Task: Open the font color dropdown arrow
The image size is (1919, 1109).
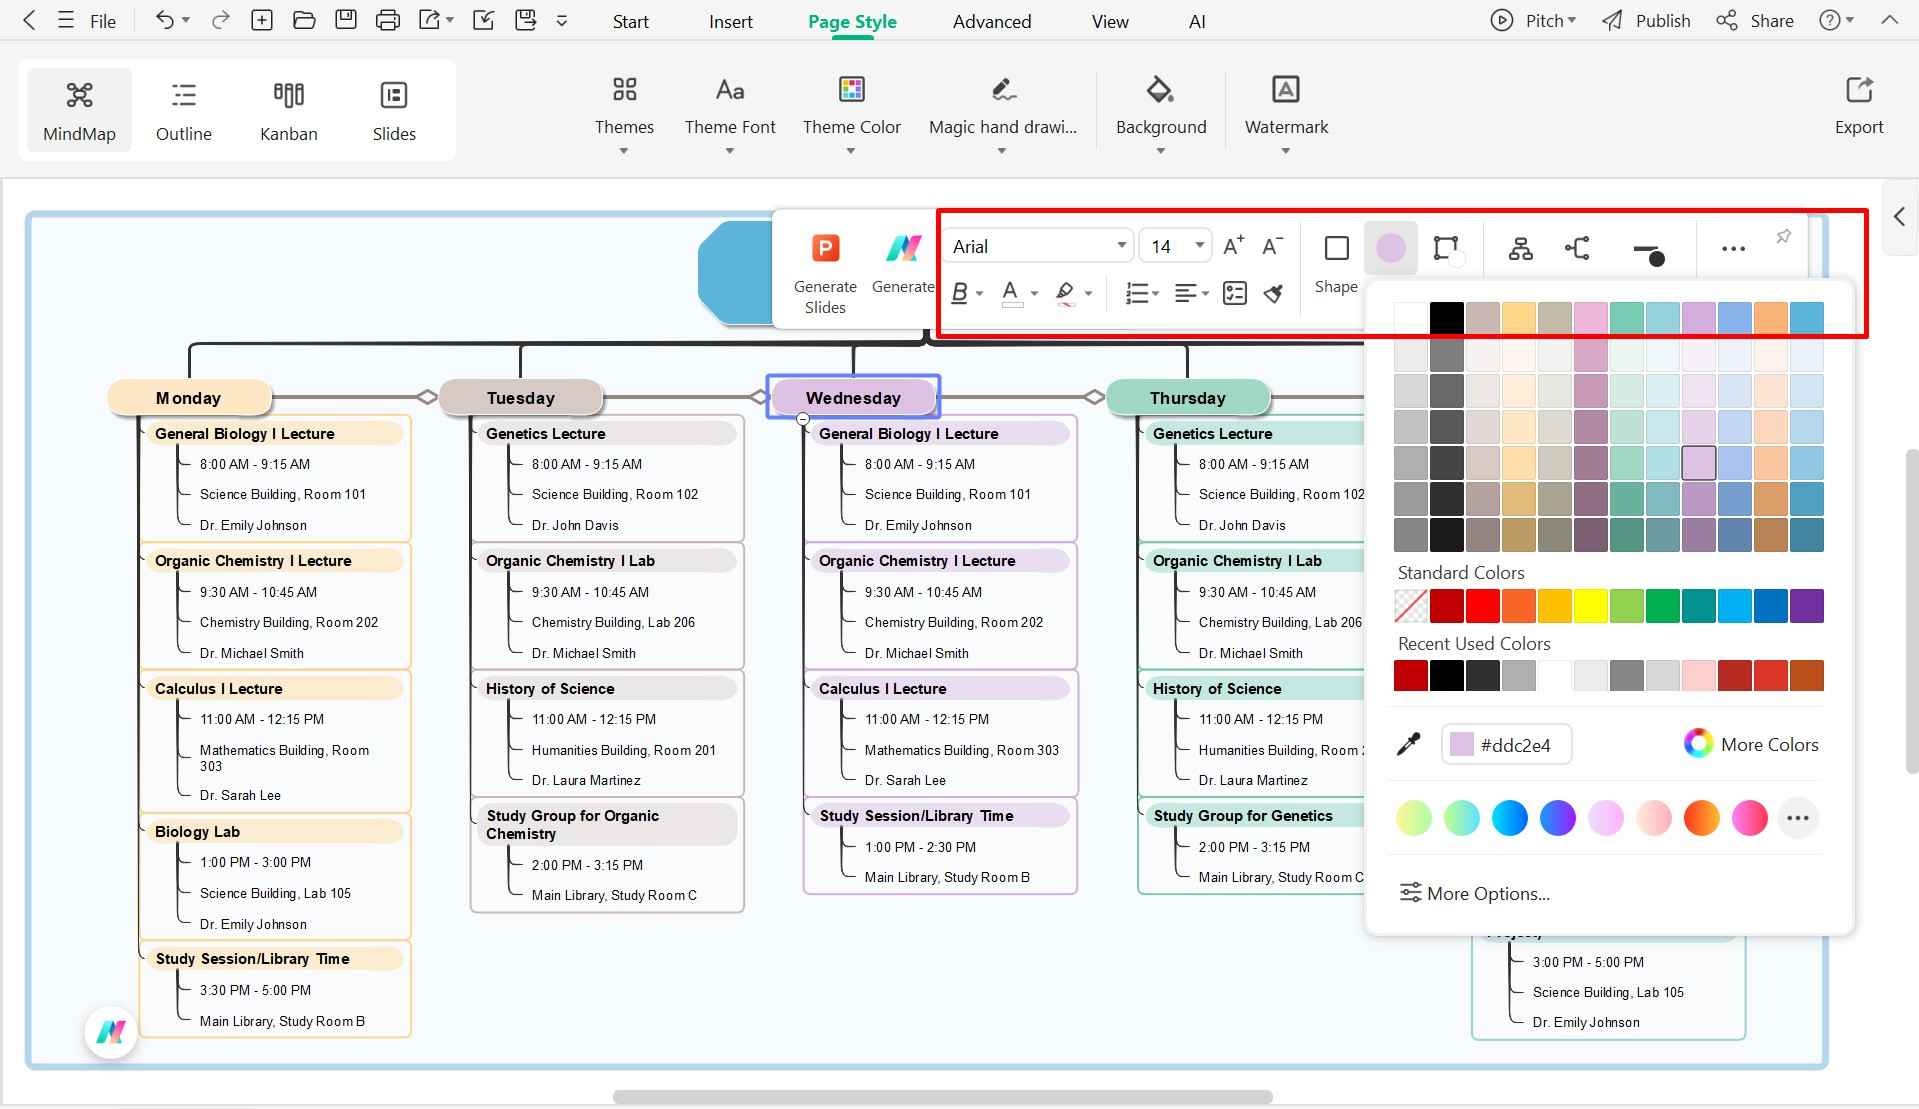Action: pos(1034,294)
